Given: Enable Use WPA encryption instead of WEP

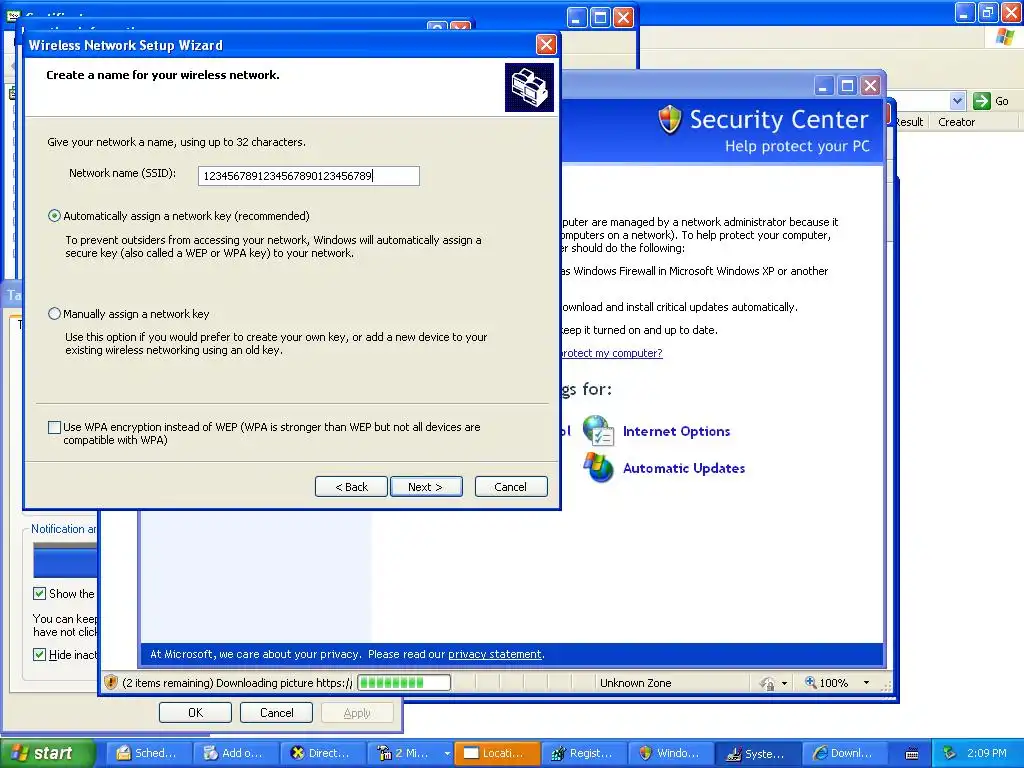Looking at the screenshot, I should (x=55, y=427).
